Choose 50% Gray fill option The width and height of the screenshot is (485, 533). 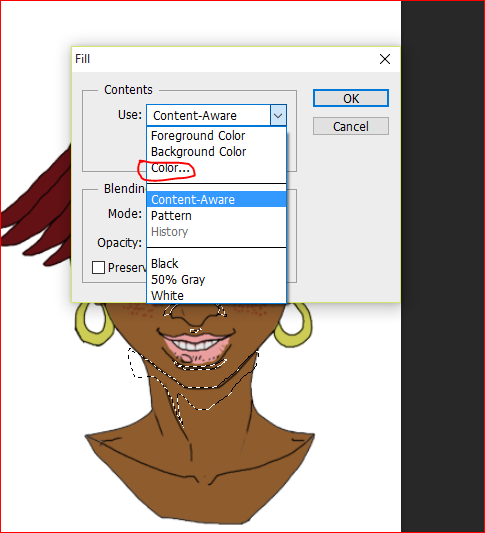pos(216,279)
